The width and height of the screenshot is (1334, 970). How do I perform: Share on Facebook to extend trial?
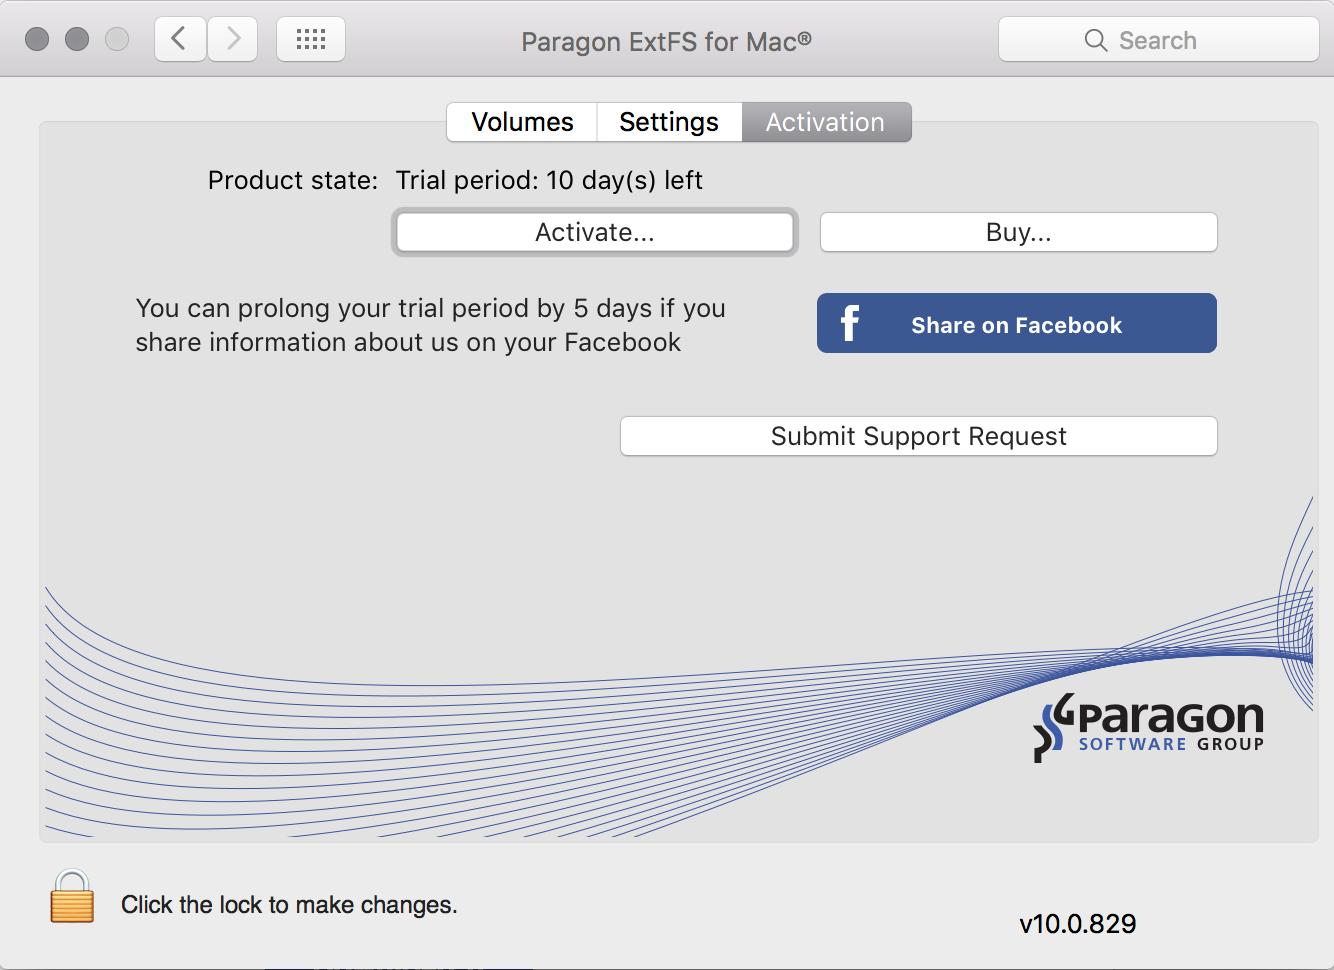(1016, 324)
